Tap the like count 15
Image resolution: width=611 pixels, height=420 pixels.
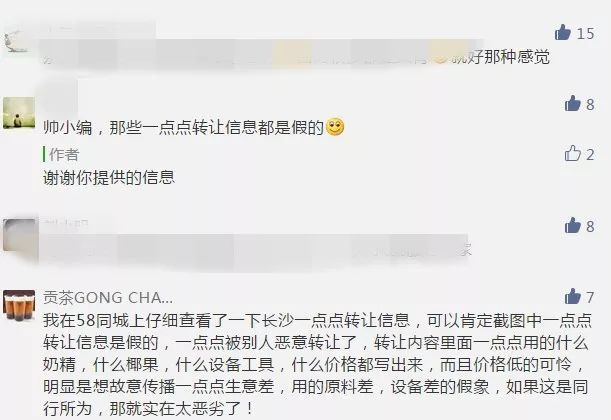click(x=585, y=34)
